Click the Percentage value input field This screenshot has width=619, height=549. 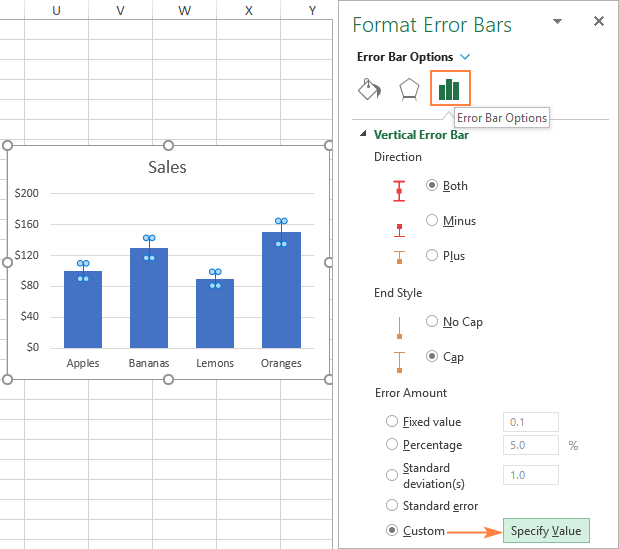[x=531, y=445]
